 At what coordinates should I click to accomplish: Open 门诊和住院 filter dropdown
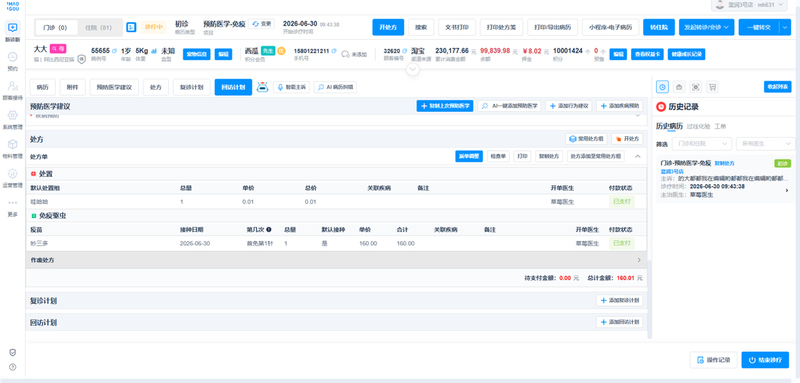[x=702, y=144]
